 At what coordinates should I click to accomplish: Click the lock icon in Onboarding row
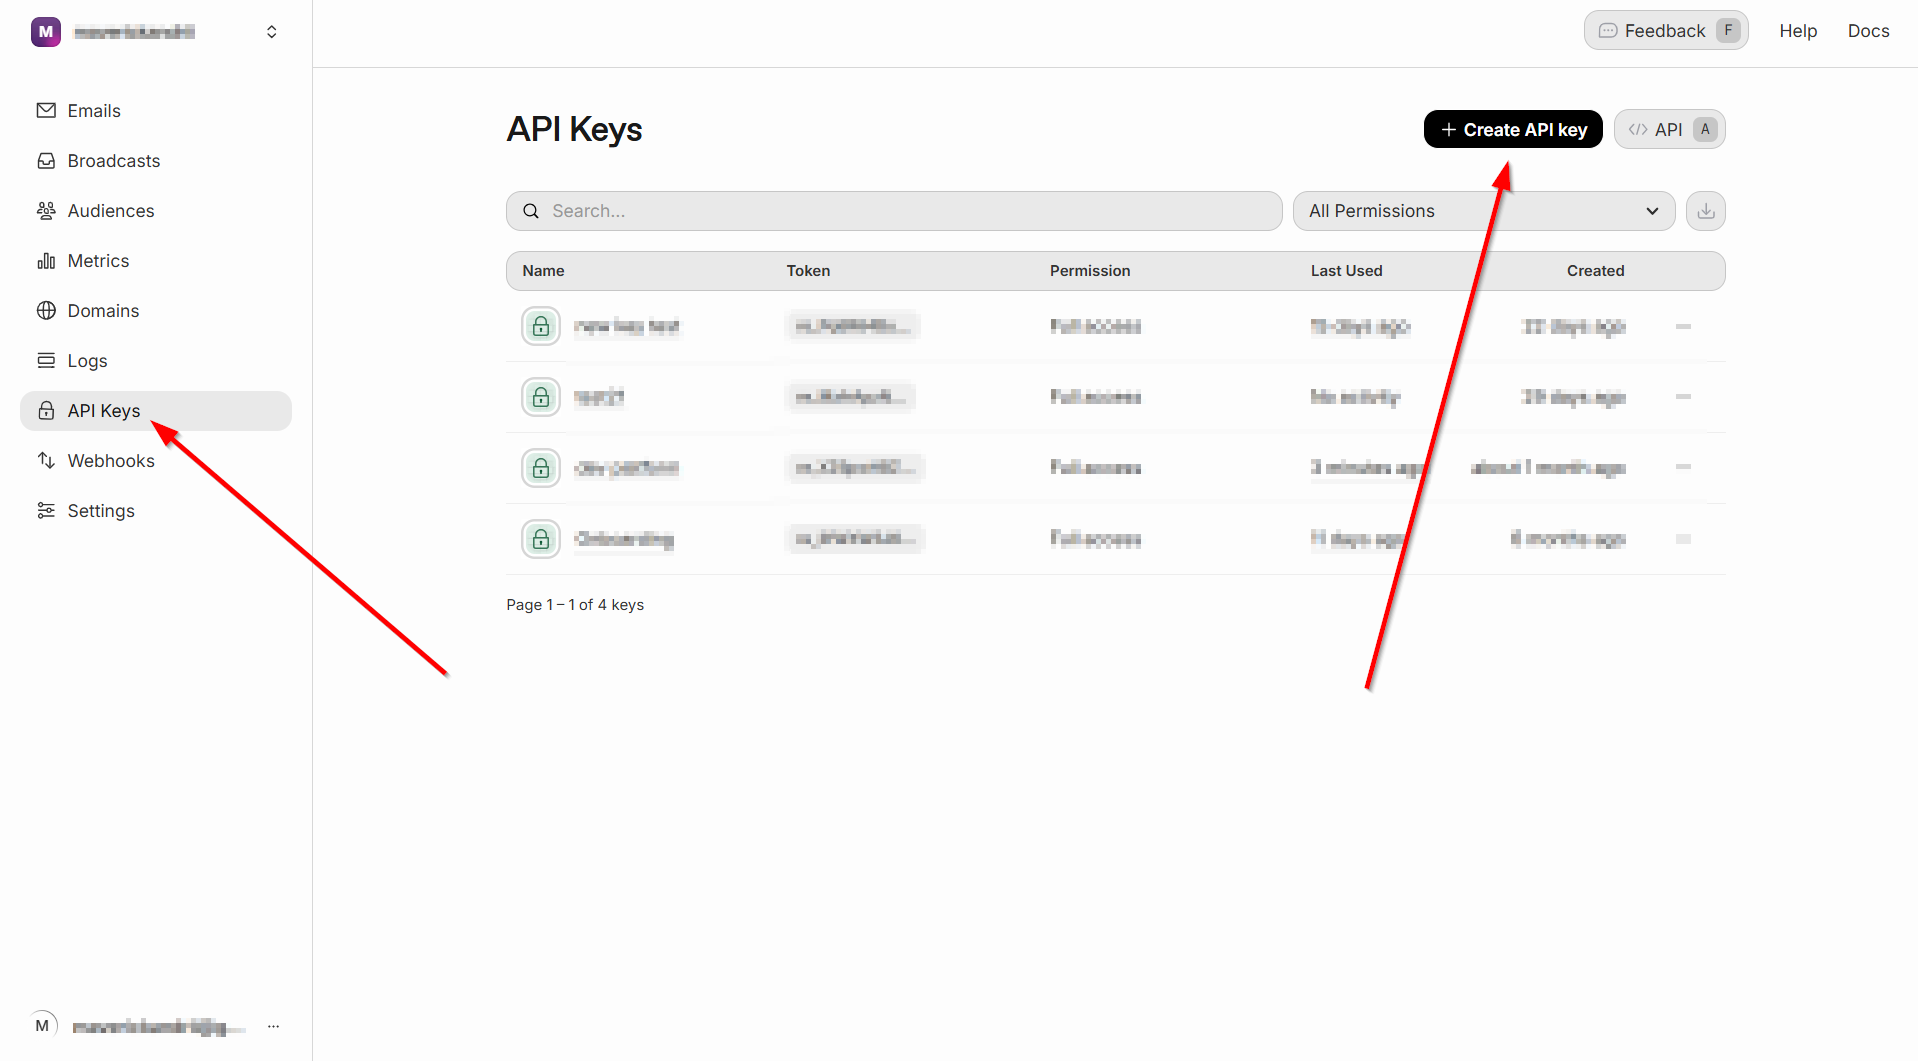coord(541,539)
